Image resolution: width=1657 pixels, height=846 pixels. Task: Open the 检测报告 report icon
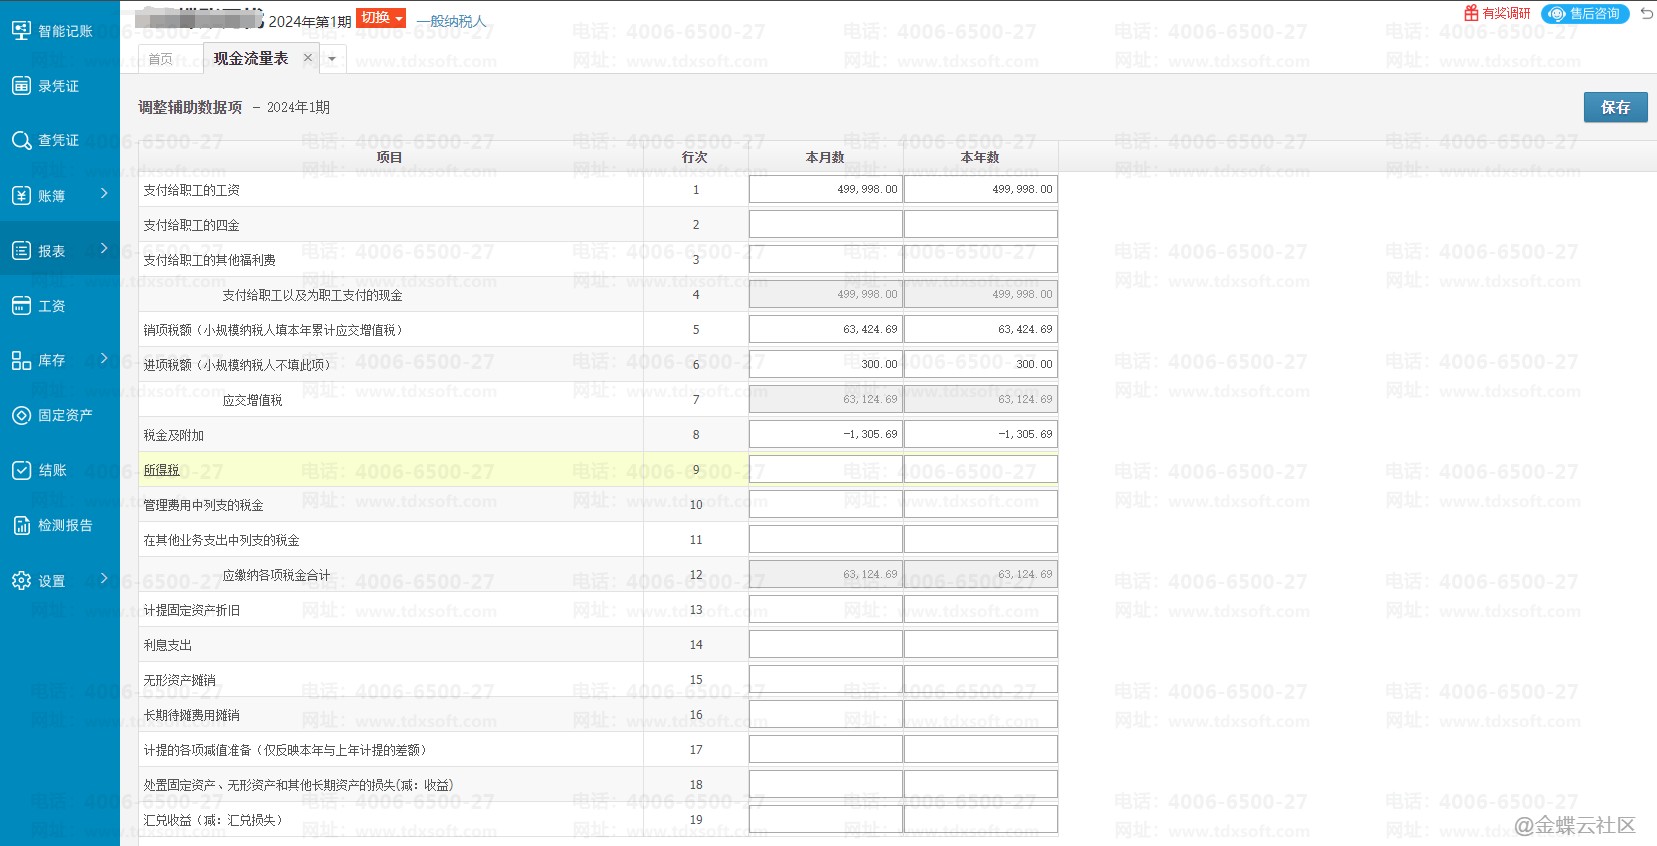point(21,525)
